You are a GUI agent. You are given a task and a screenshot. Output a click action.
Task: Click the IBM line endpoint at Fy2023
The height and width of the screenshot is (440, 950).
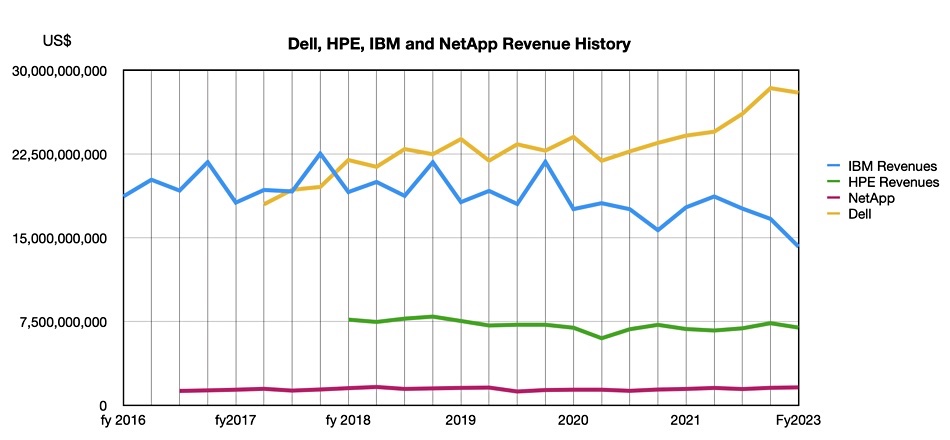797,246
